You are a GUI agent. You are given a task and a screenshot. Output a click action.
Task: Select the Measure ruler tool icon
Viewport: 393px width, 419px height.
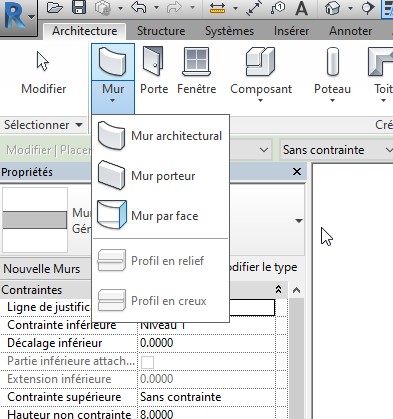(217, 8)
